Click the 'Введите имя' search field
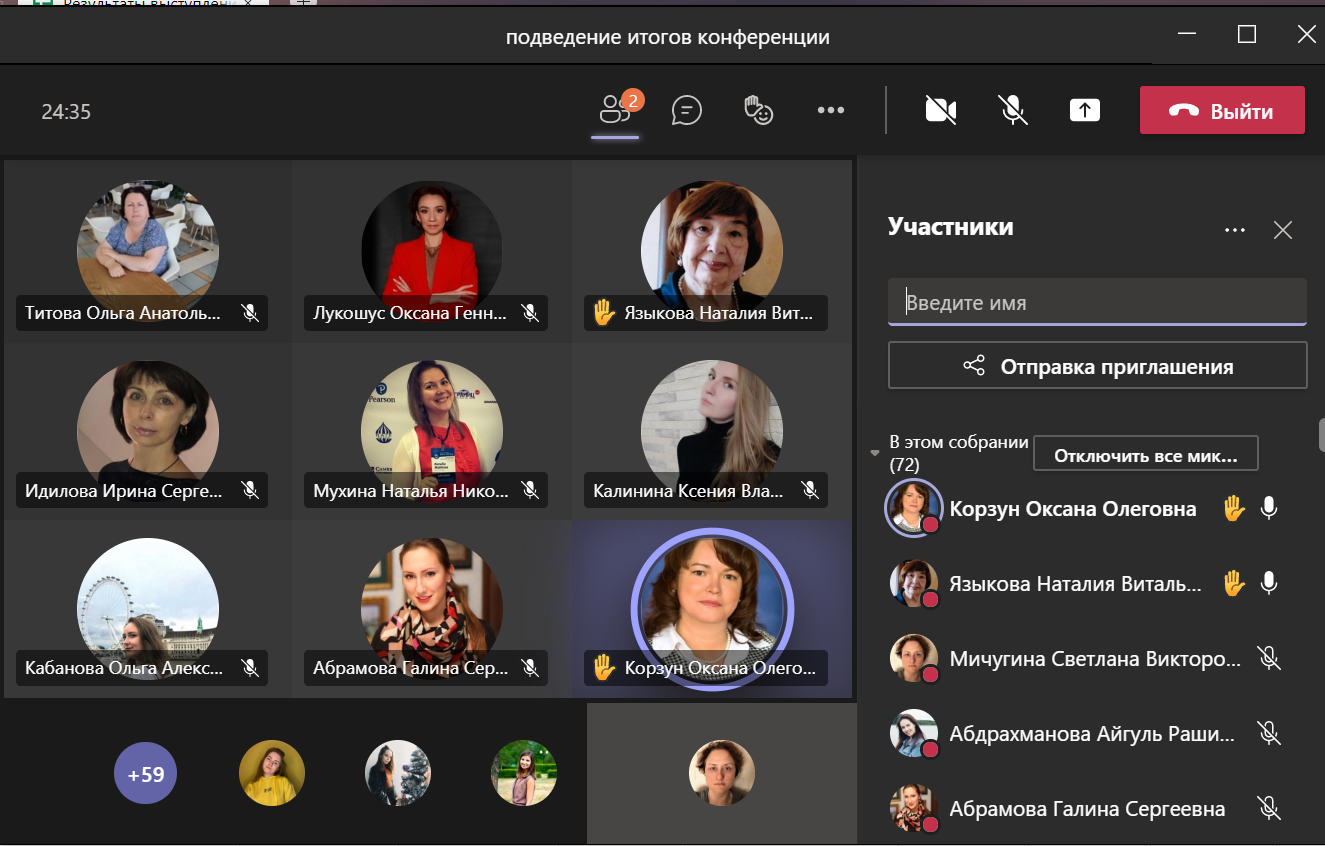Viewport: 1325px width, 846px height. pyautogui.click(x=1097, y=302)
